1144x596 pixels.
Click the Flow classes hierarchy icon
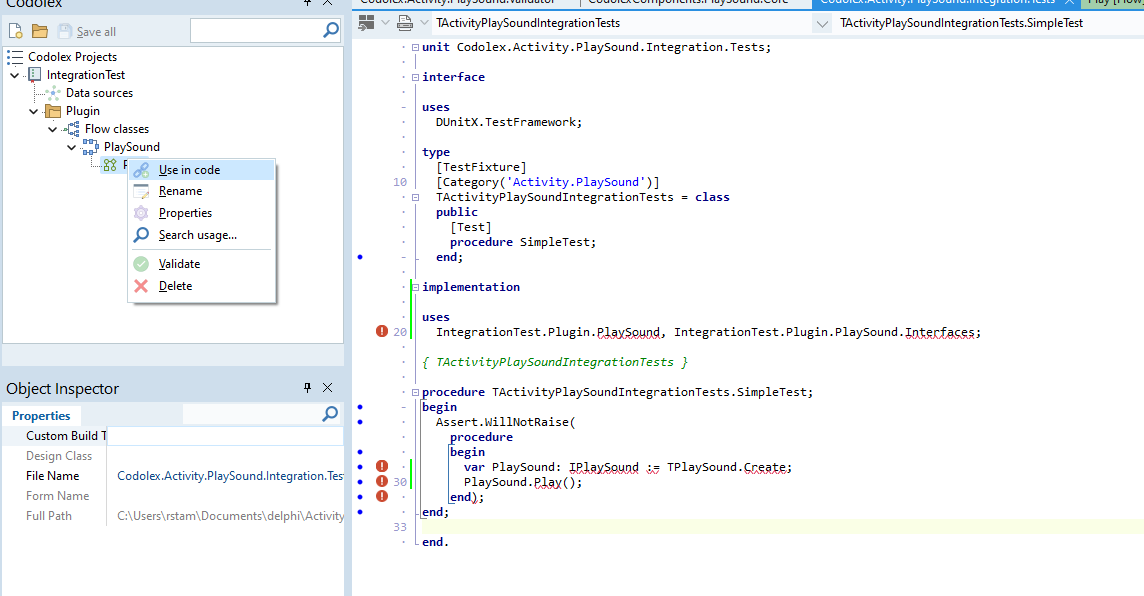pyautogui.click(x=72, y=129)
